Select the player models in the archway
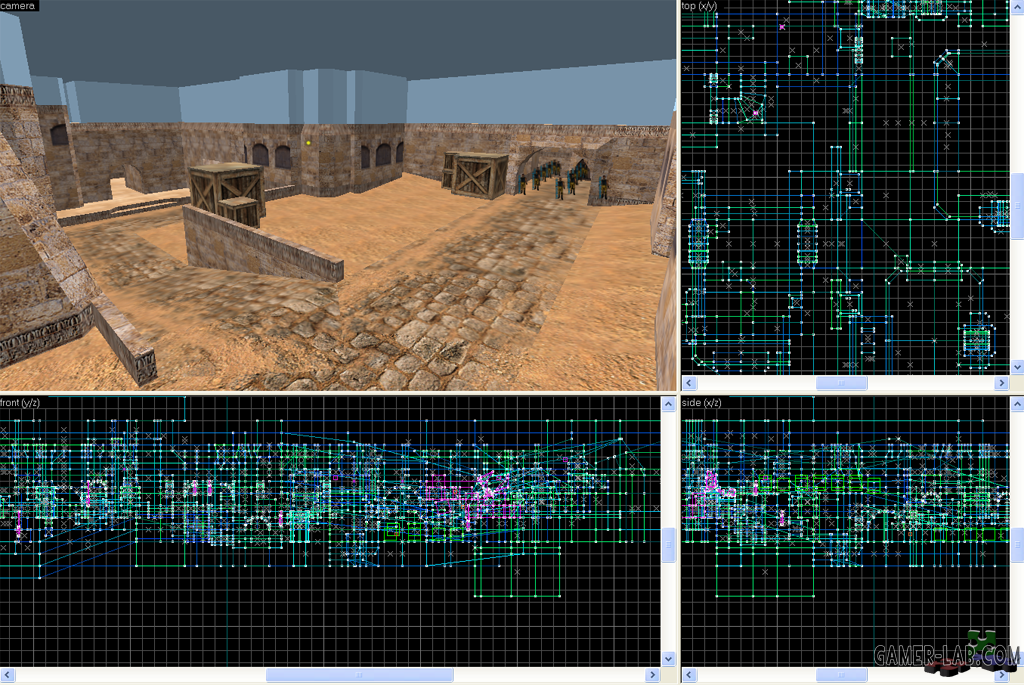This screenshot has height=685, width=1024. point(562,182)
